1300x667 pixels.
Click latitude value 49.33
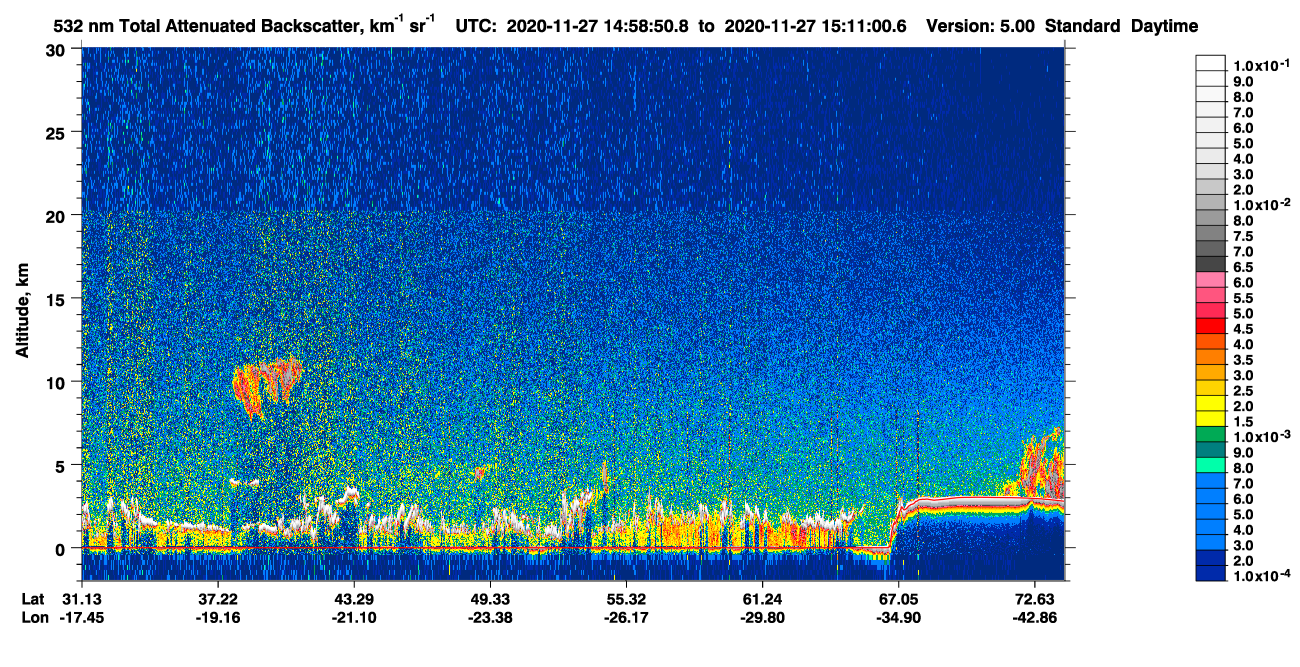coord(490,598)
